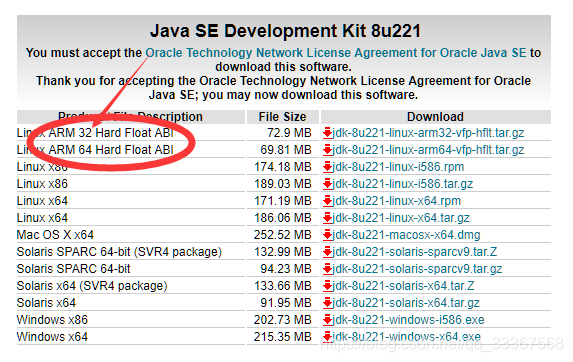Open the jdk-8u221-solaris-x64.tar.Z link
573x362 pixels.
[403, 286]
